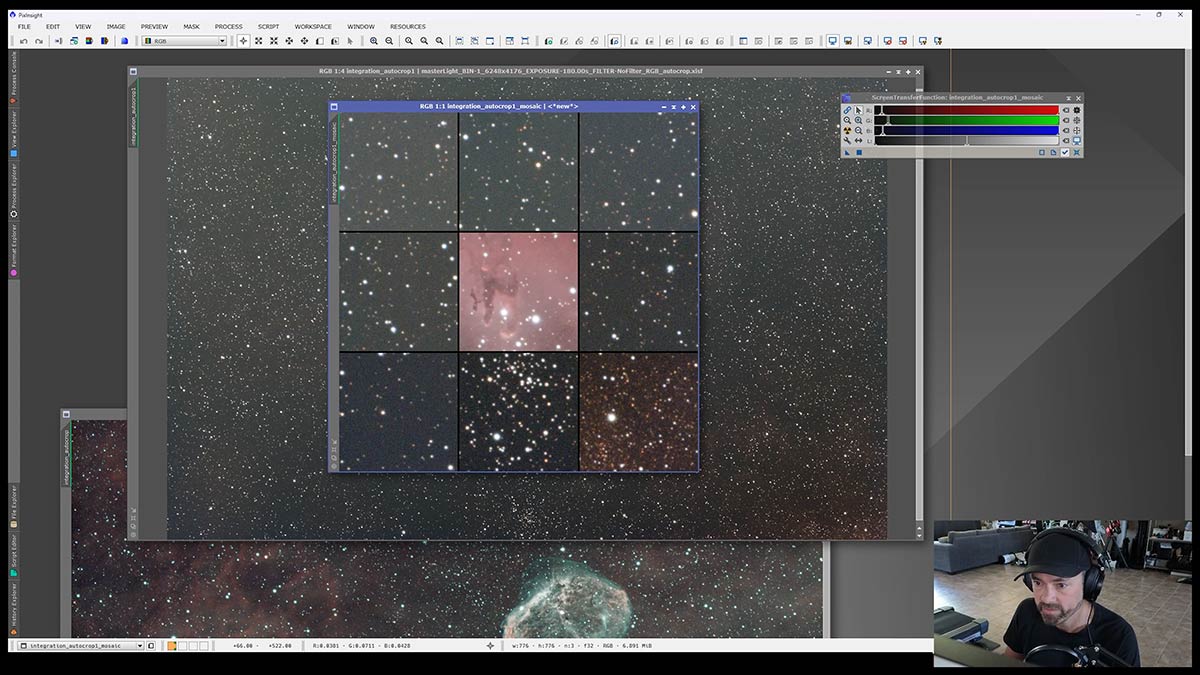1200x675 pixels.
Task: Open the File Explorer side tab
Action: (x=14, y=507)
